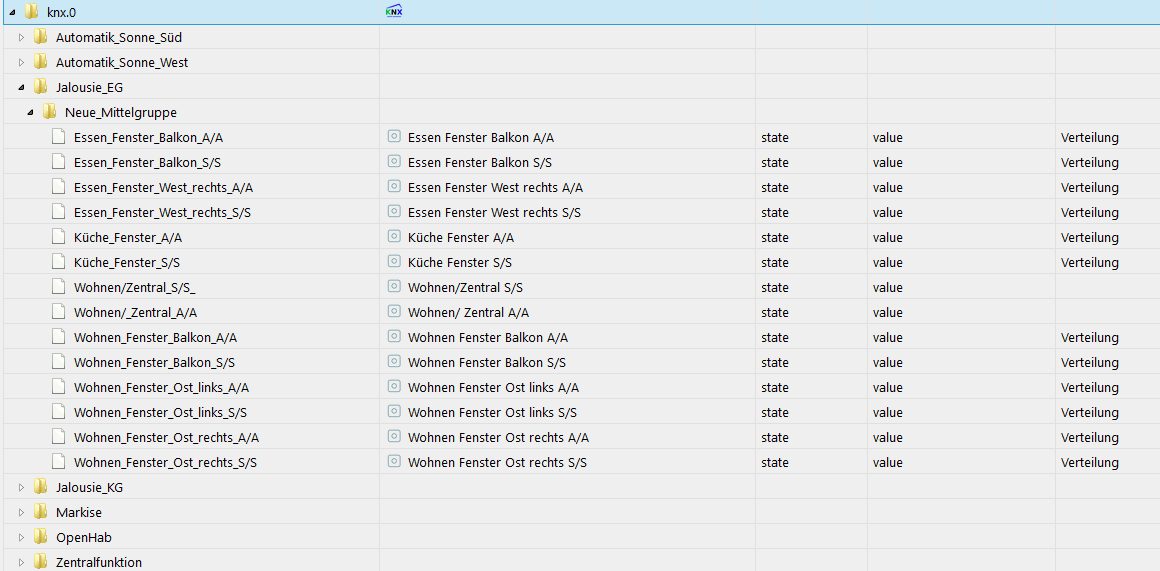Click file icon of Küche_Fenster_A/A
Viewport: 1160px width, 571px height.
(58, 237)
